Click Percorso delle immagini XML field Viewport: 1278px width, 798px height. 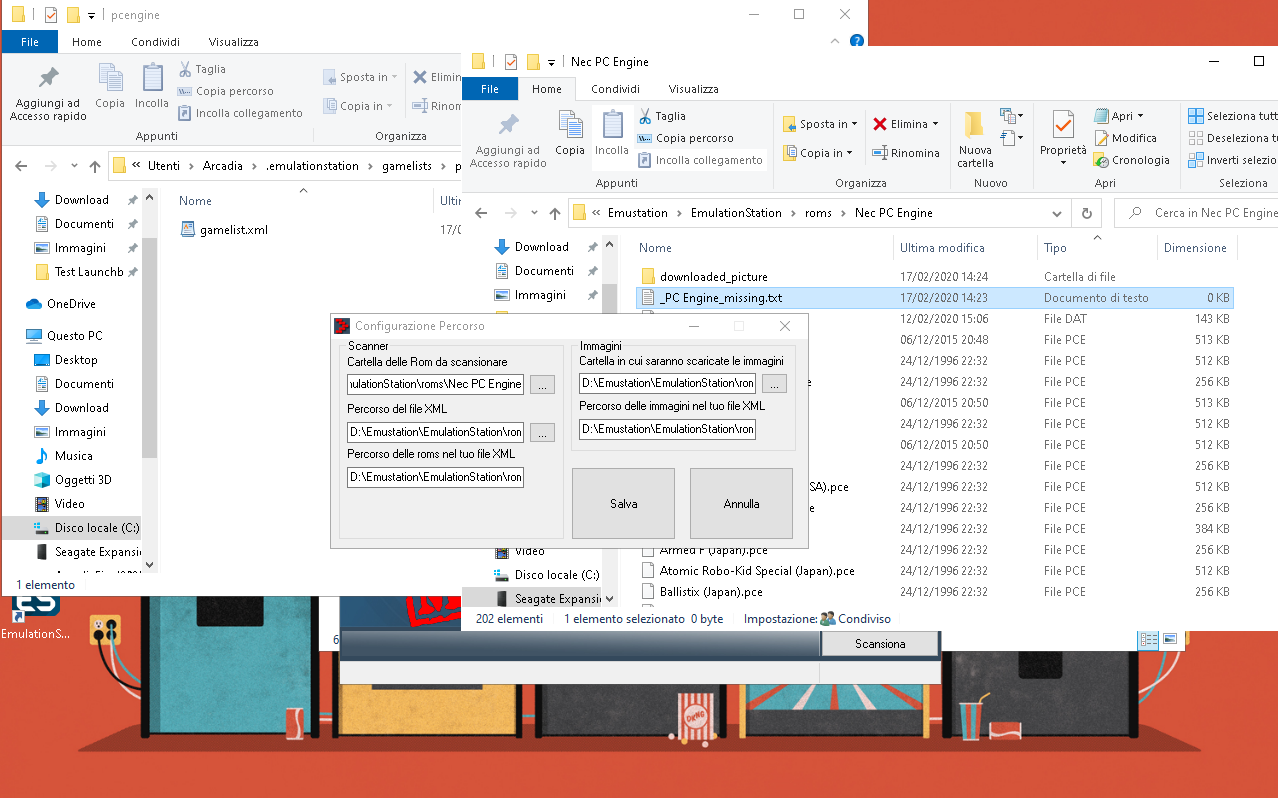click(667, 429)
